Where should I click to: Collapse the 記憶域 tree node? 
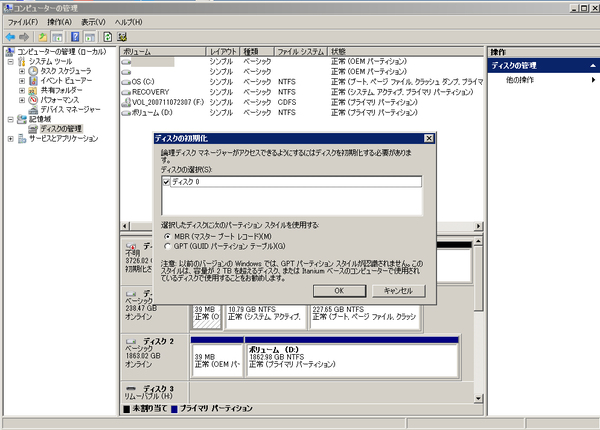pos(10,119)
